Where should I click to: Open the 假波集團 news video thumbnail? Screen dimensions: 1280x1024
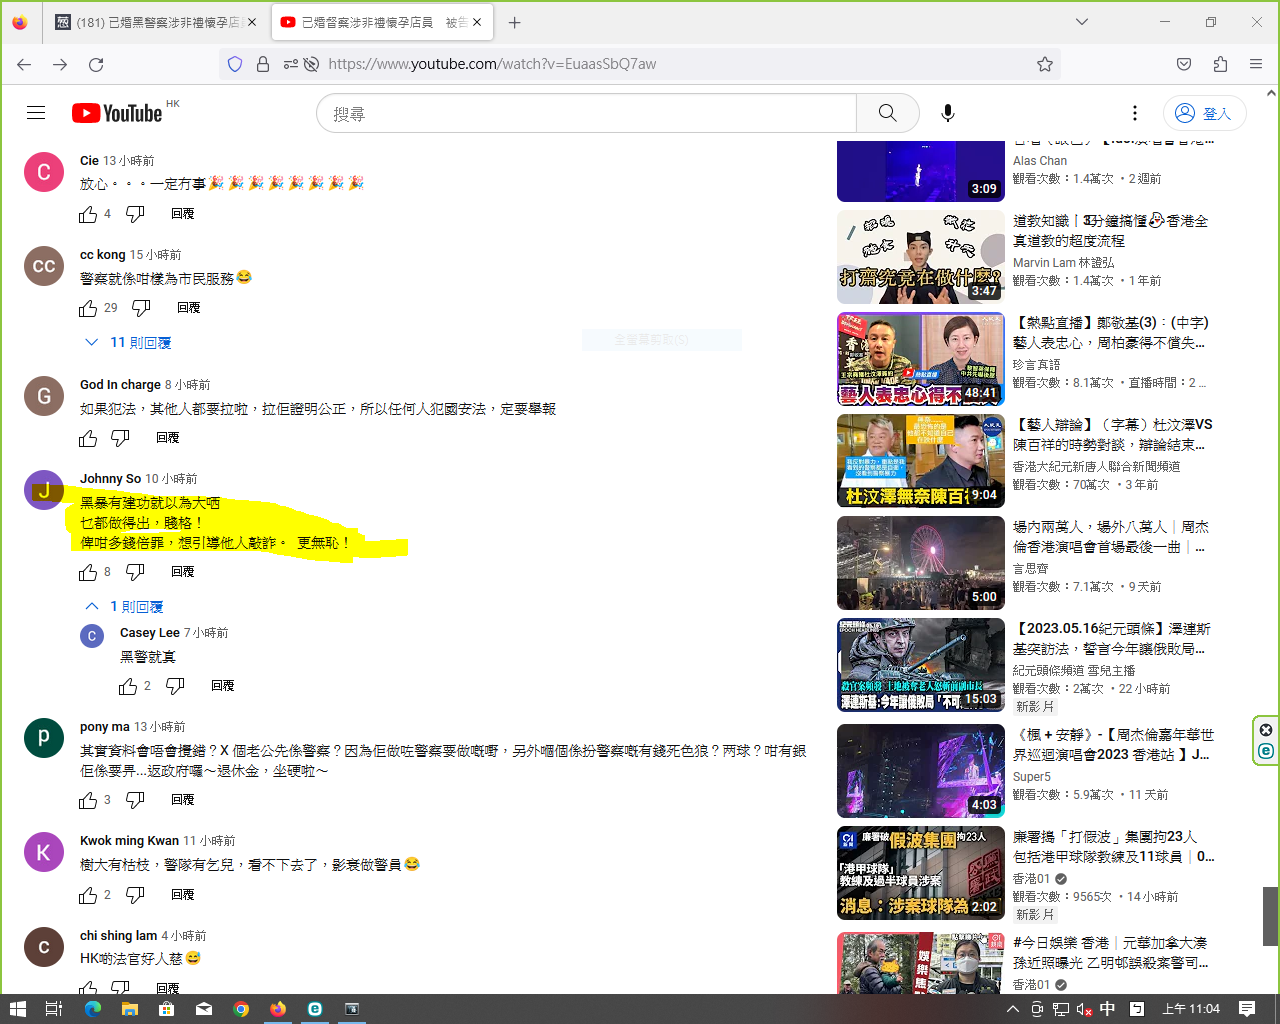pos(921,873)
